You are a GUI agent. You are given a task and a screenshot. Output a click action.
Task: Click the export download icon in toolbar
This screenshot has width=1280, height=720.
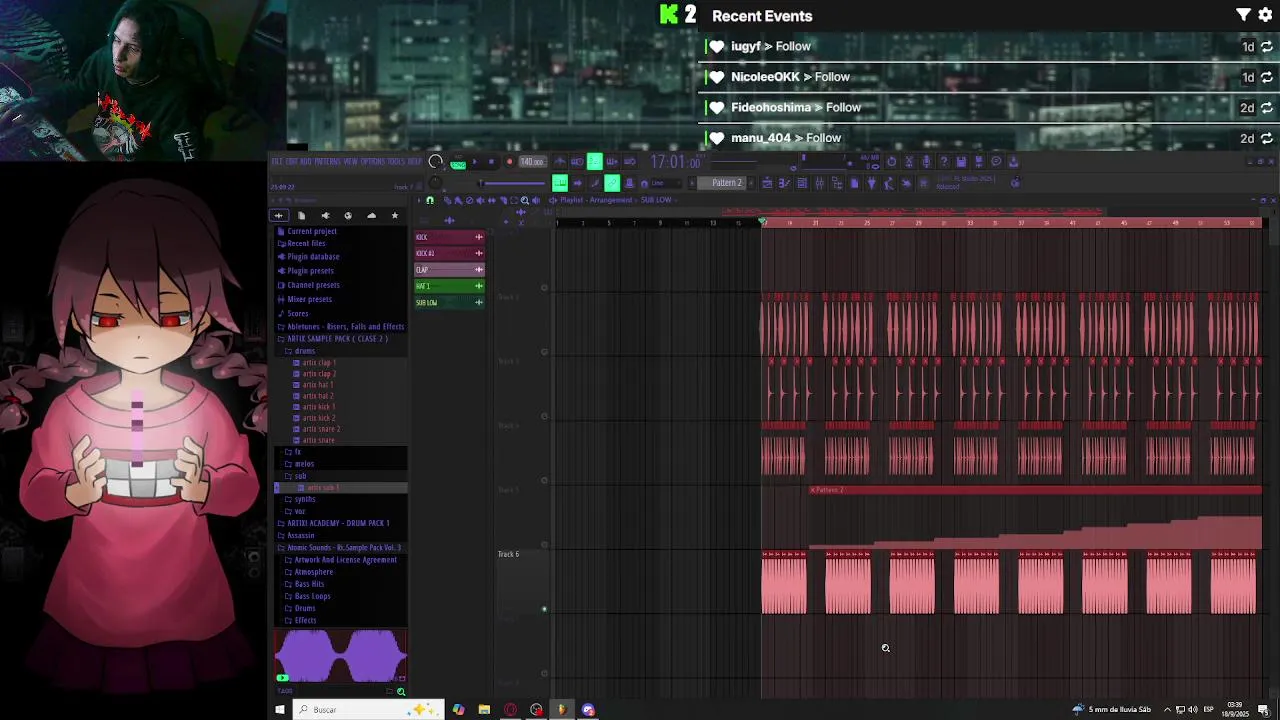click(x=1014, y=162)
